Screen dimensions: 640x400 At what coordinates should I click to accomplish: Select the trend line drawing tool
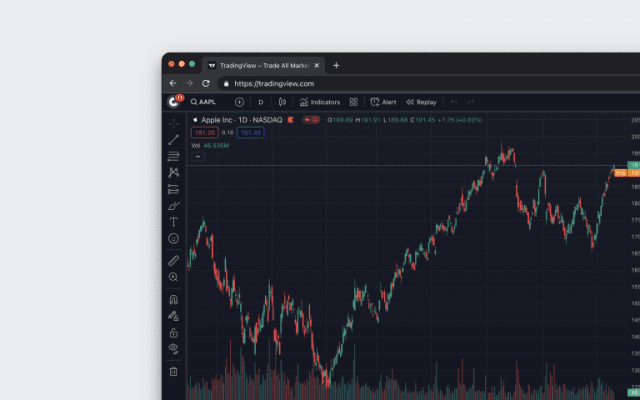pos(173,139)
